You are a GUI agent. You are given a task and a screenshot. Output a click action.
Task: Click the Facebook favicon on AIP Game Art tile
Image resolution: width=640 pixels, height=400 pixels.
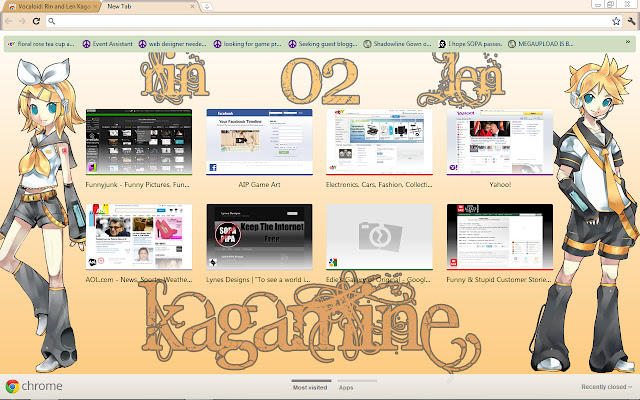point(213,167)
